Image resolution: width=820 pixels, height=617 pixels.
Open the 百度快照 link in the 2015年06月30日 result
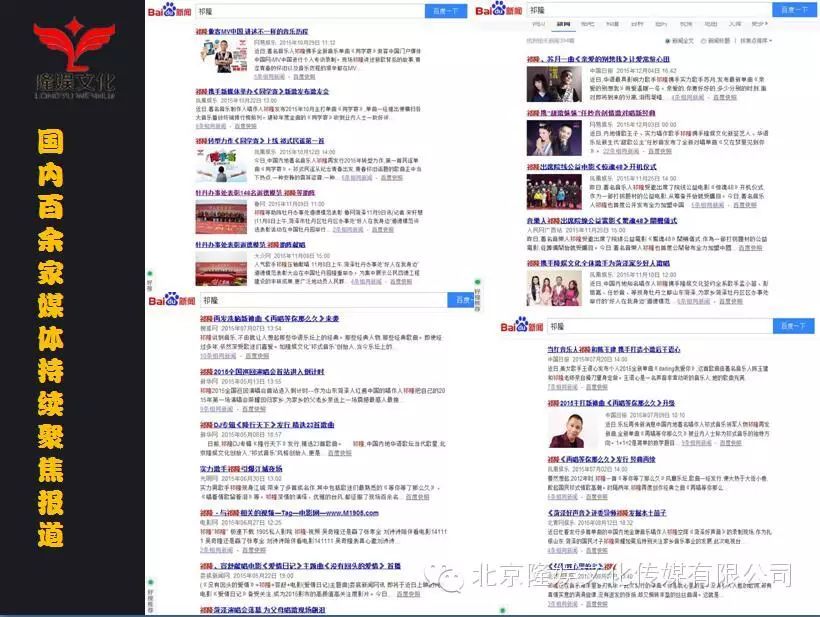(417, 497)
